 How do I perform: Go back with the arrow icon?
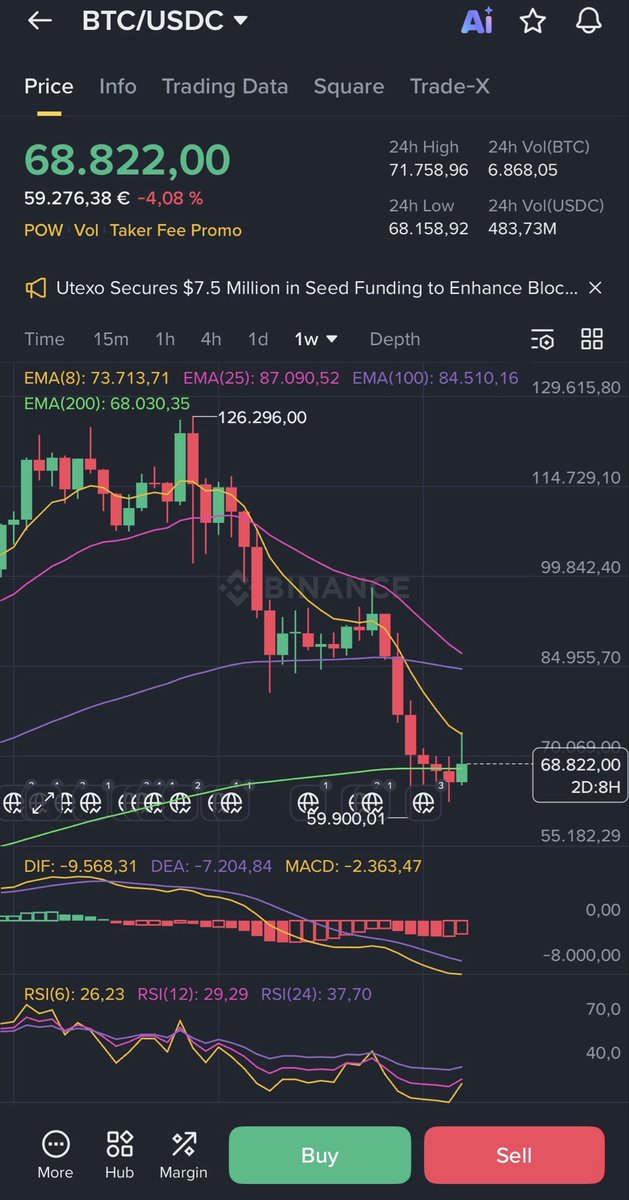(x=39, y=21)
